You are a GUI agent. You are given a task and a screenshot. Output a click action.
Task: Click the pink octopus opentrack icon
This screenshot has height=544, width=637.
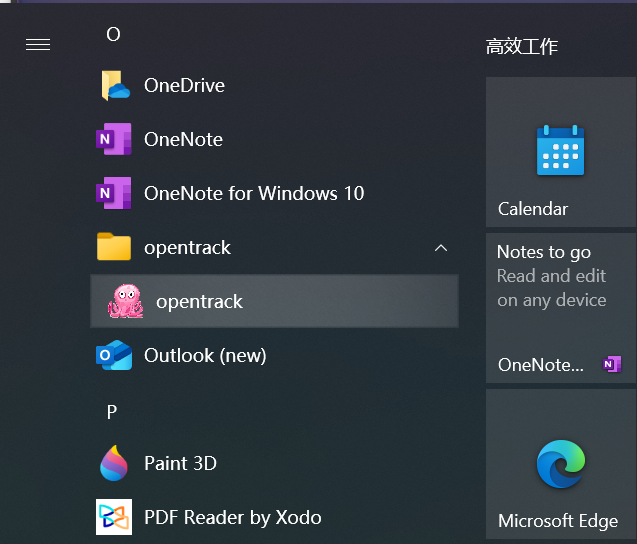tap(126, 301)
